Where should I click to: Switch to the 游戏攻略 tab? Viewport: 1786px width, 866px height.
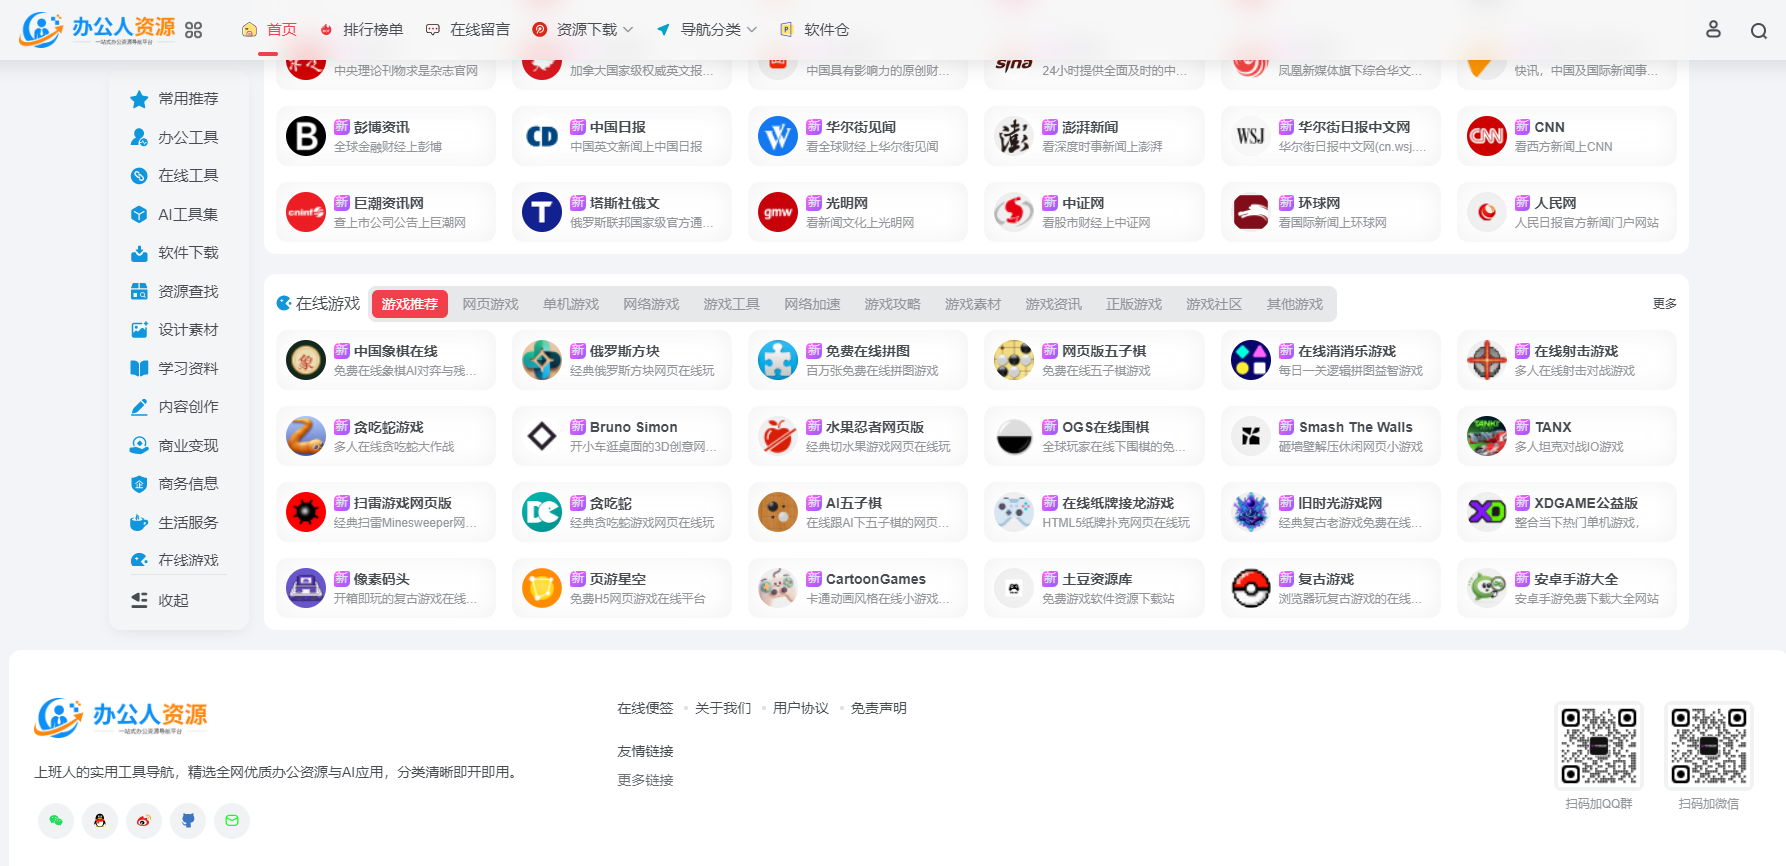click(x=892, y=304)
